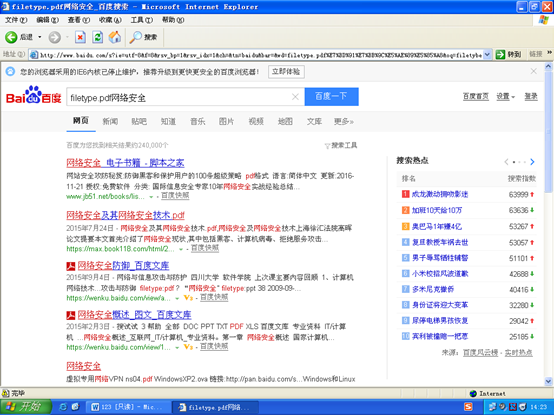Viewport: 554px width, 415px height.
Task: Expand the address bar URL dropdown
Action: click(x=488, y=54)
